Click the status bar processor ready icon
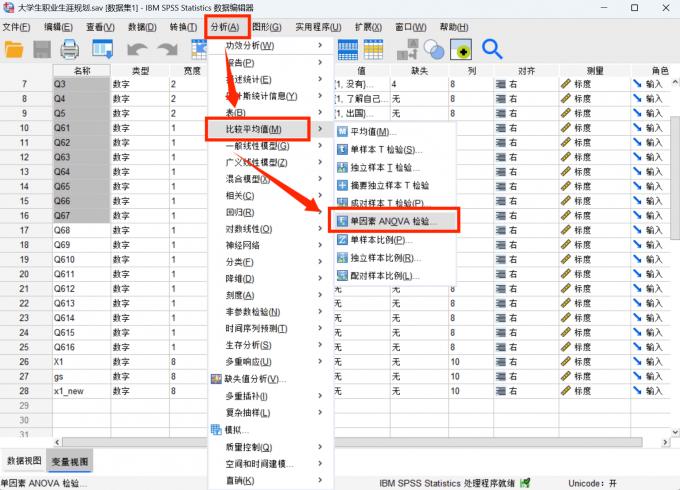680x490 pixels. [x=525, y=483]
